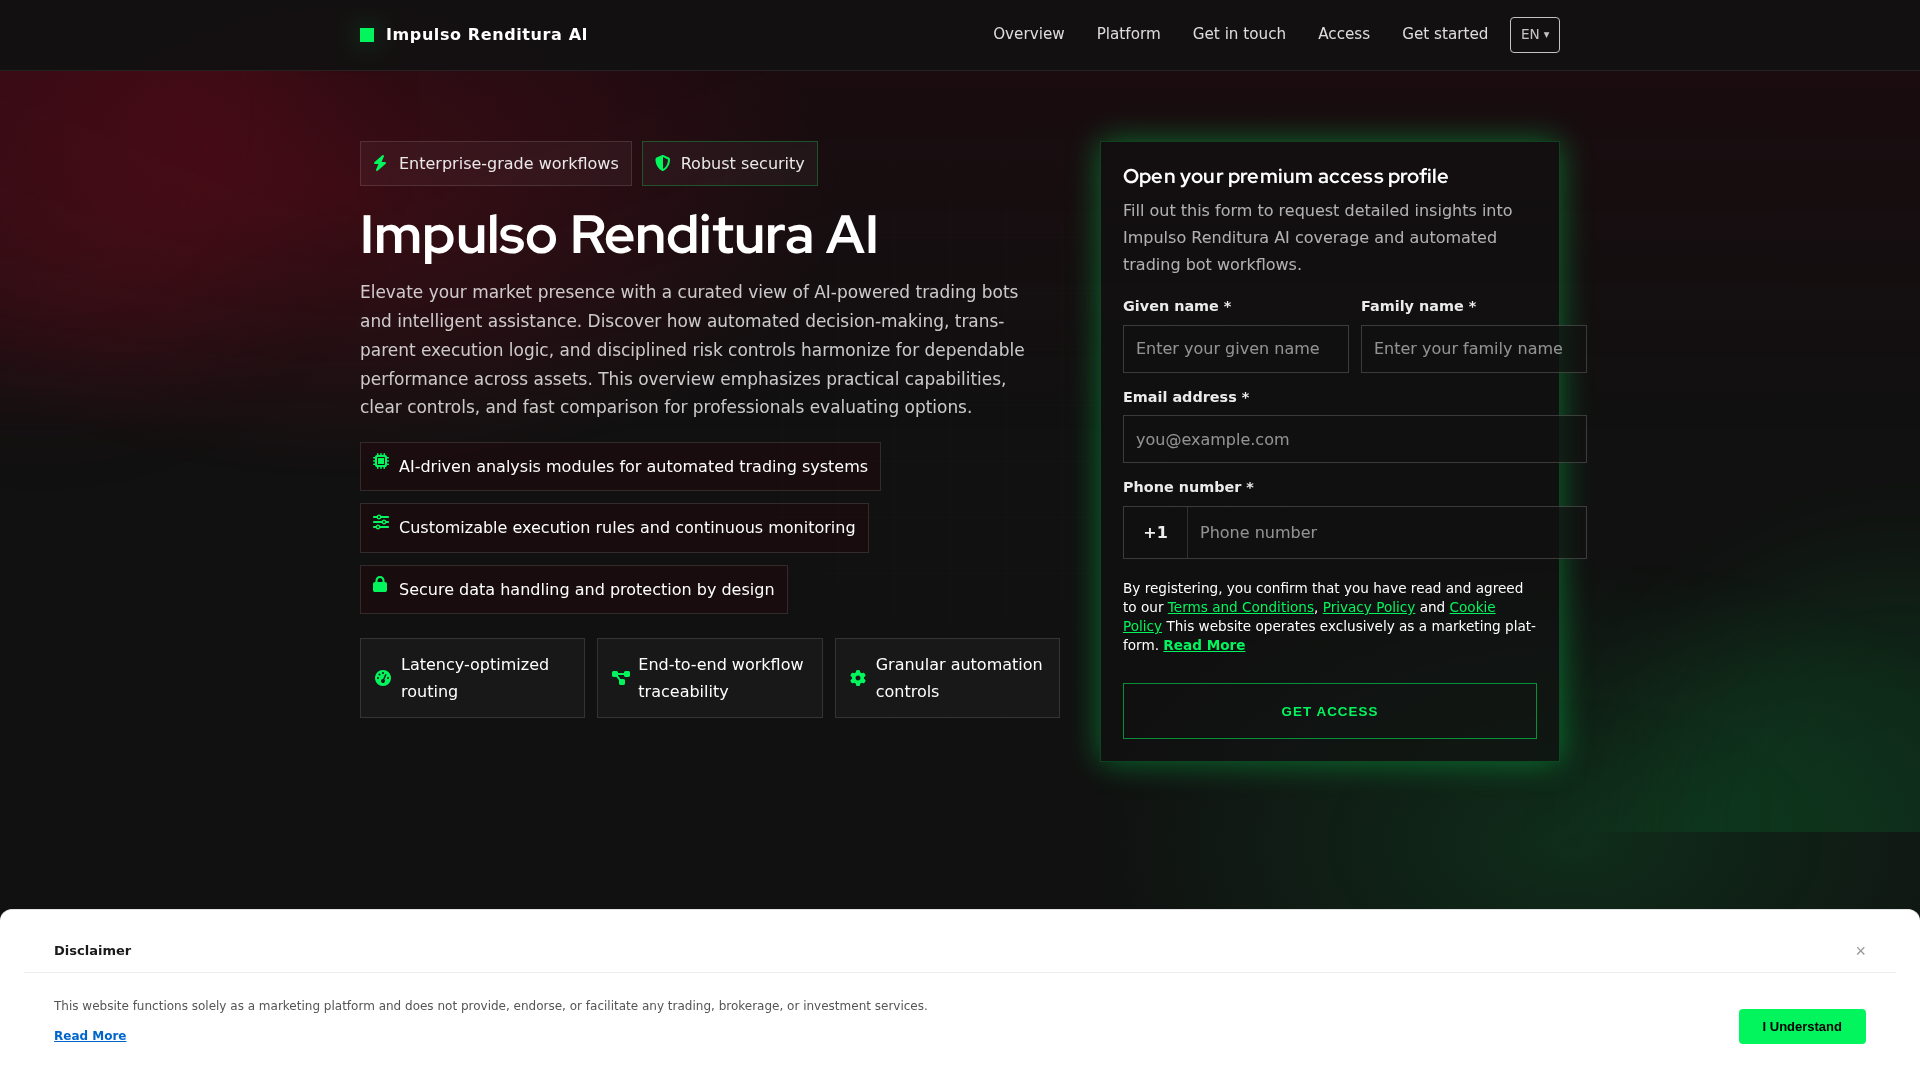Select Get started in the navigation
The height and width of the screenshot is (1080, 1920).
click(1445, 34)
